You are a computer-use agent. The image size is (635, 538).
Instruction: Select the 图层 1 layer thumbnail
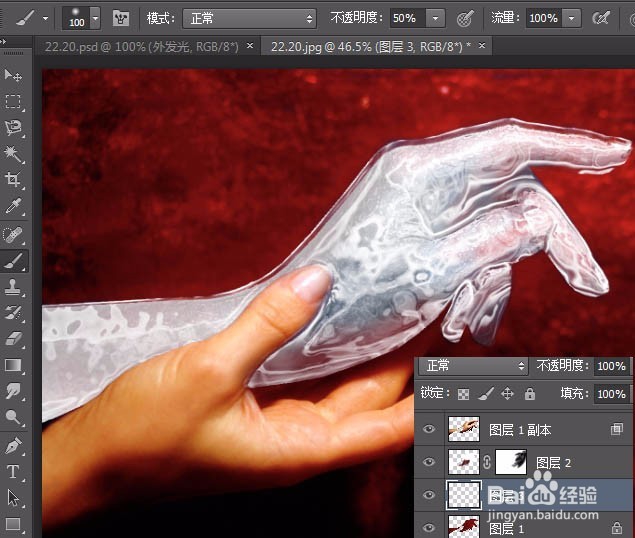click(464, 526)
